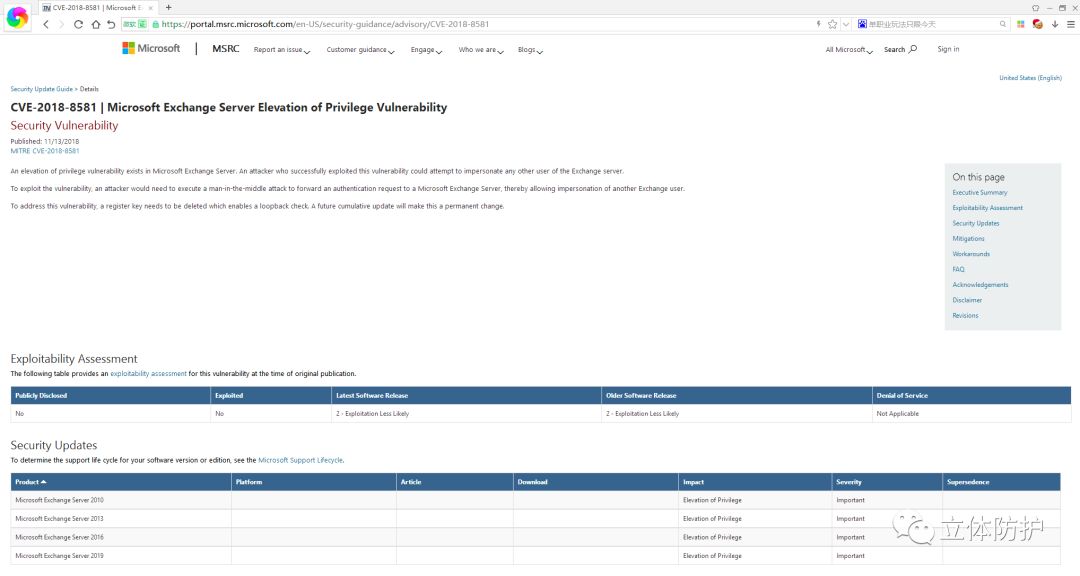Jump to Executive Summary section
This screenshot has height=576, width=1080.
point(979,193)
